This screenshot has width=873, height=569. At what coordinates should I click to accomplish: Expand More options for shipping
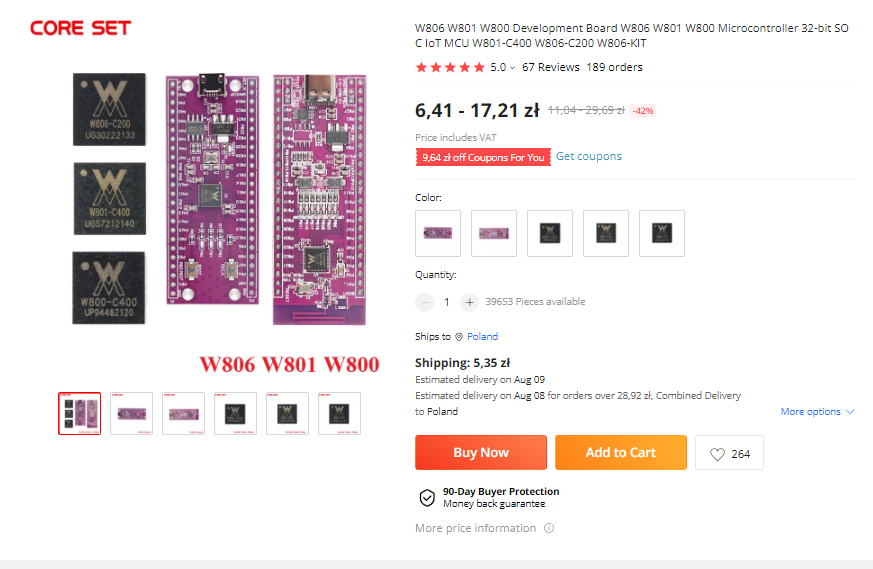817,412
